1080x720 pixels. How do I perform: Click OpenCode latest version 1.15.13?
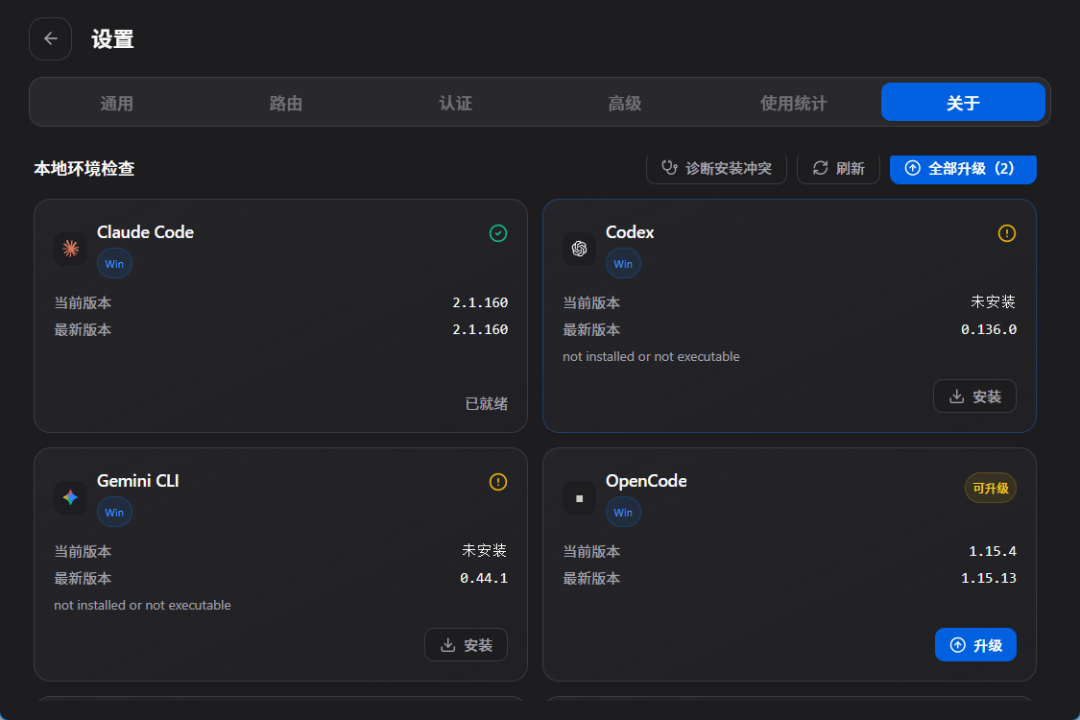pos(988,578)
